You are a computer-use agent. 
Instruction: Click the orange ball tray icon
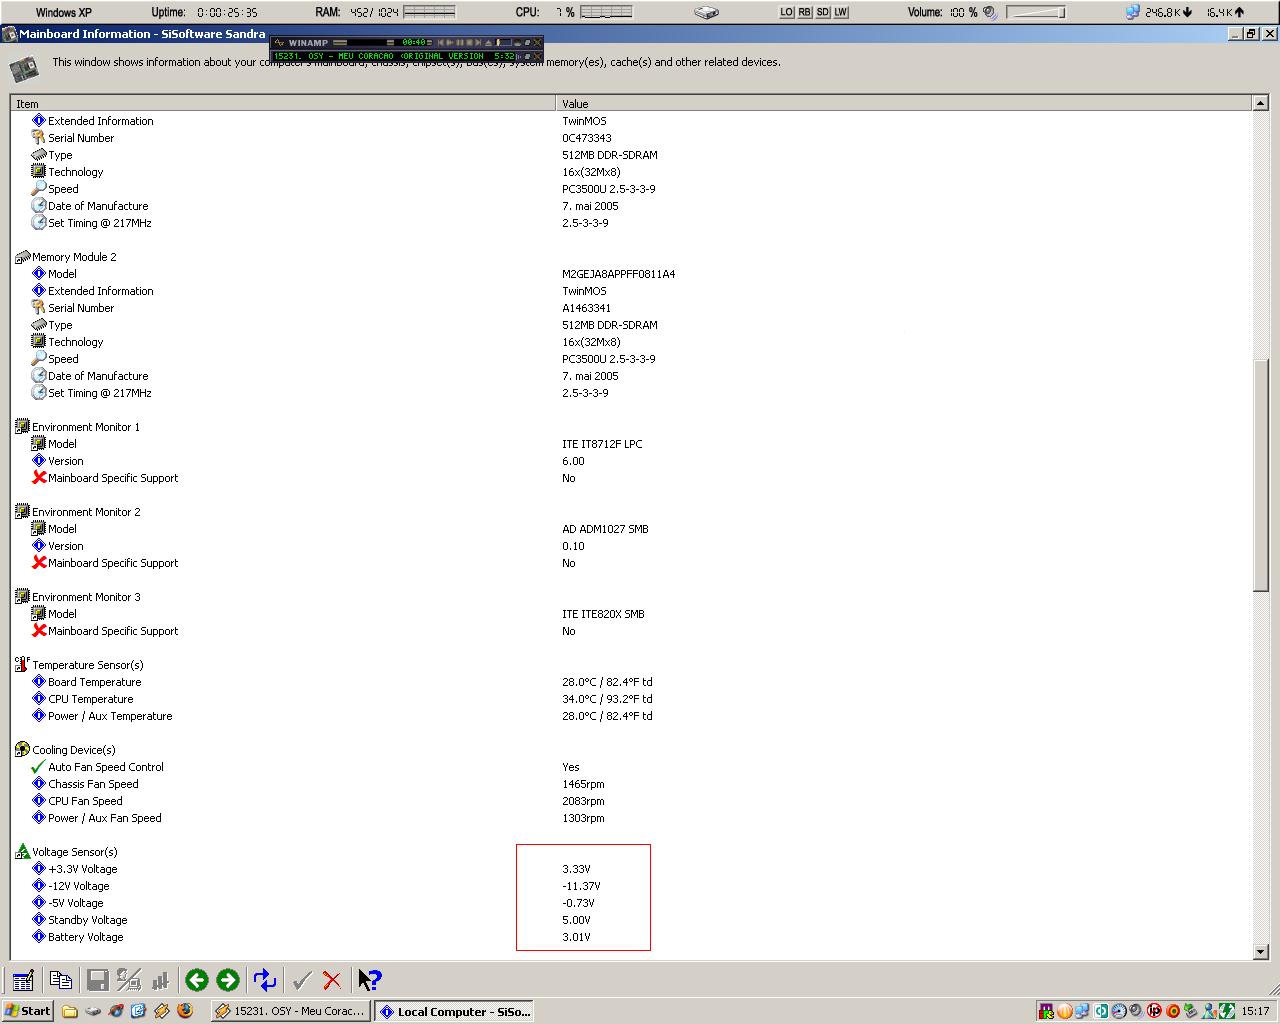click(1065, 1011)
